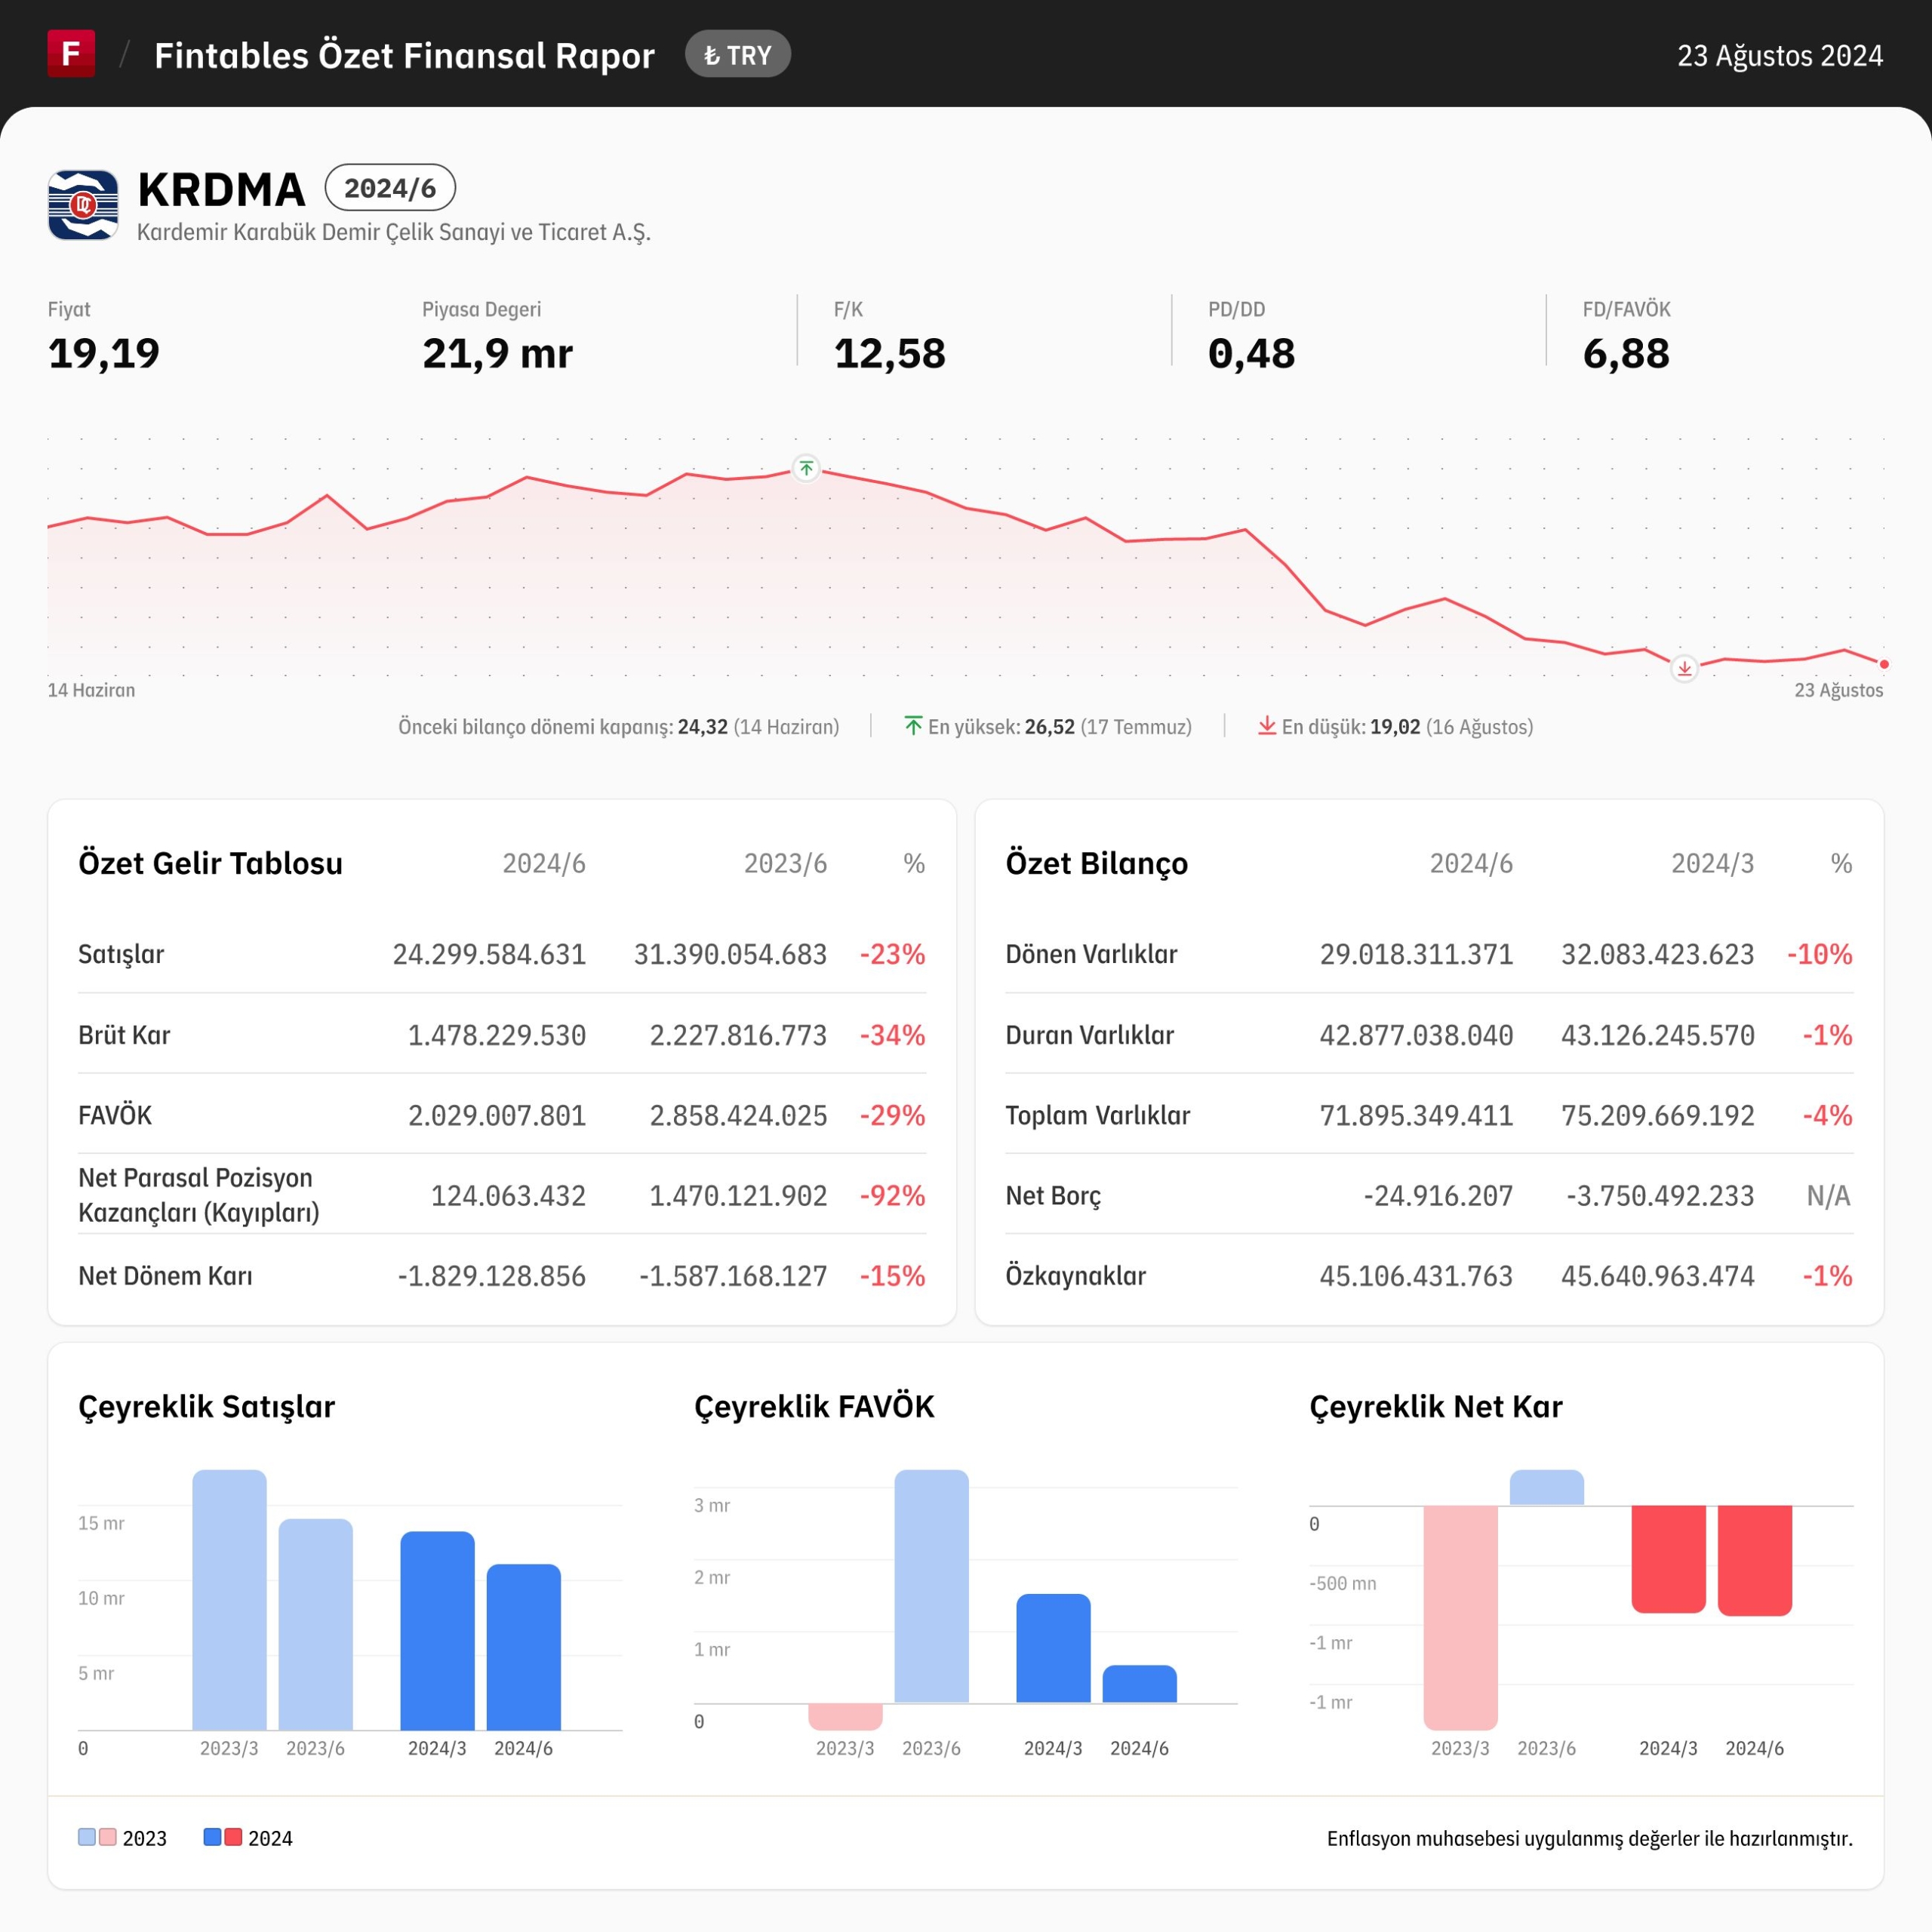Click the 2024/6 bar in Çeyreklik Net Kar
Image resolution: width=1932 pixels, height=1932 pixels.
coord(1755,1560)
